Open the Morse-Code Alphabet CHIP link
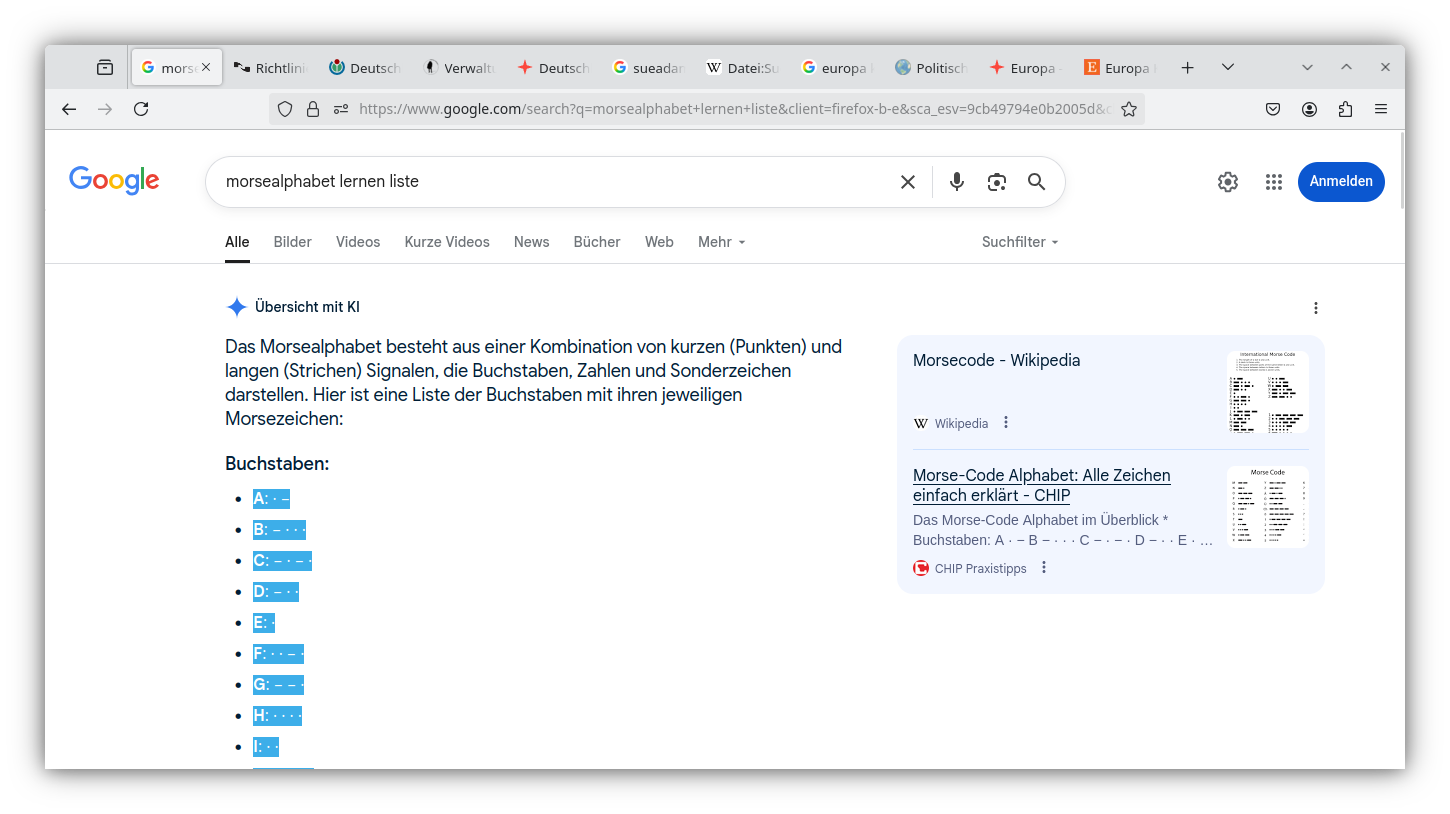The height and width of the screenshot is (814, 1450). coord(1041,485)
